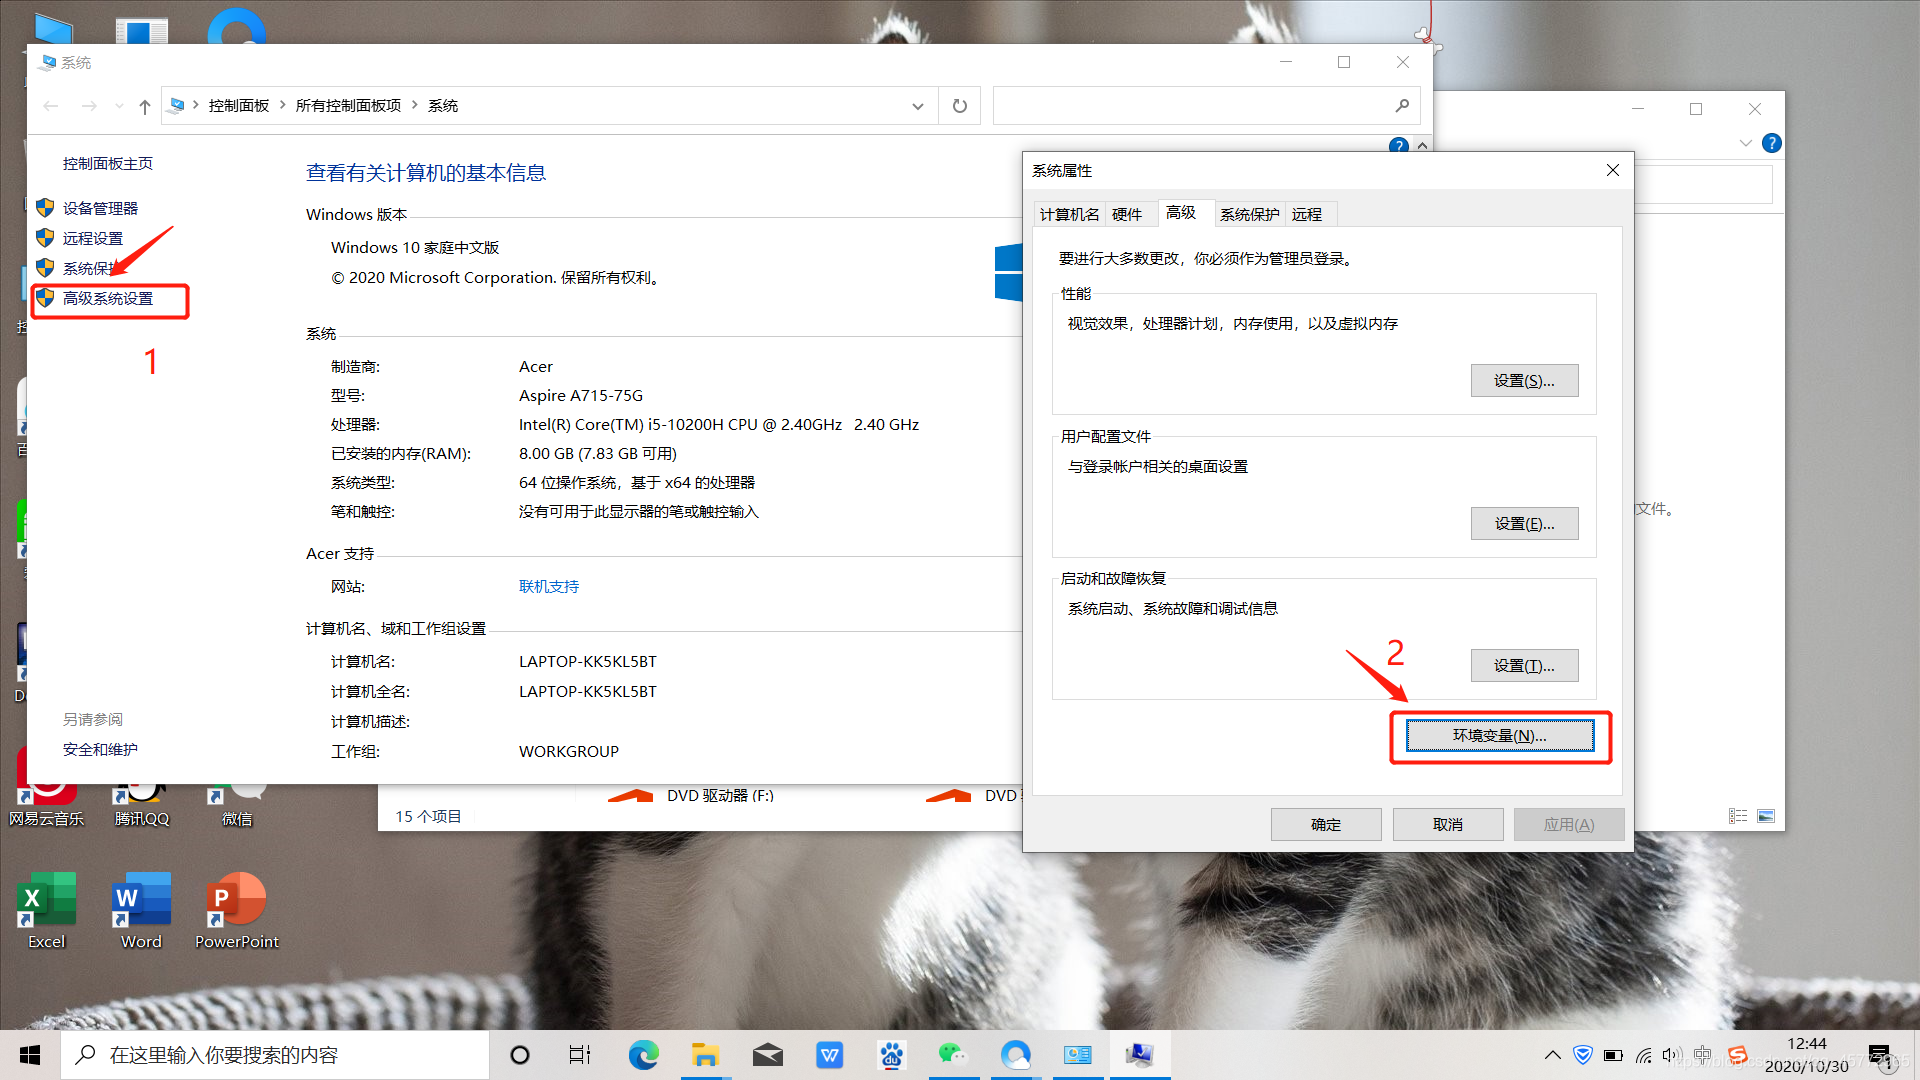The width and height of the screenshot is (1920, 1080).
Task: Click the disabled Apply button
Action: [x=1569, y=824]
